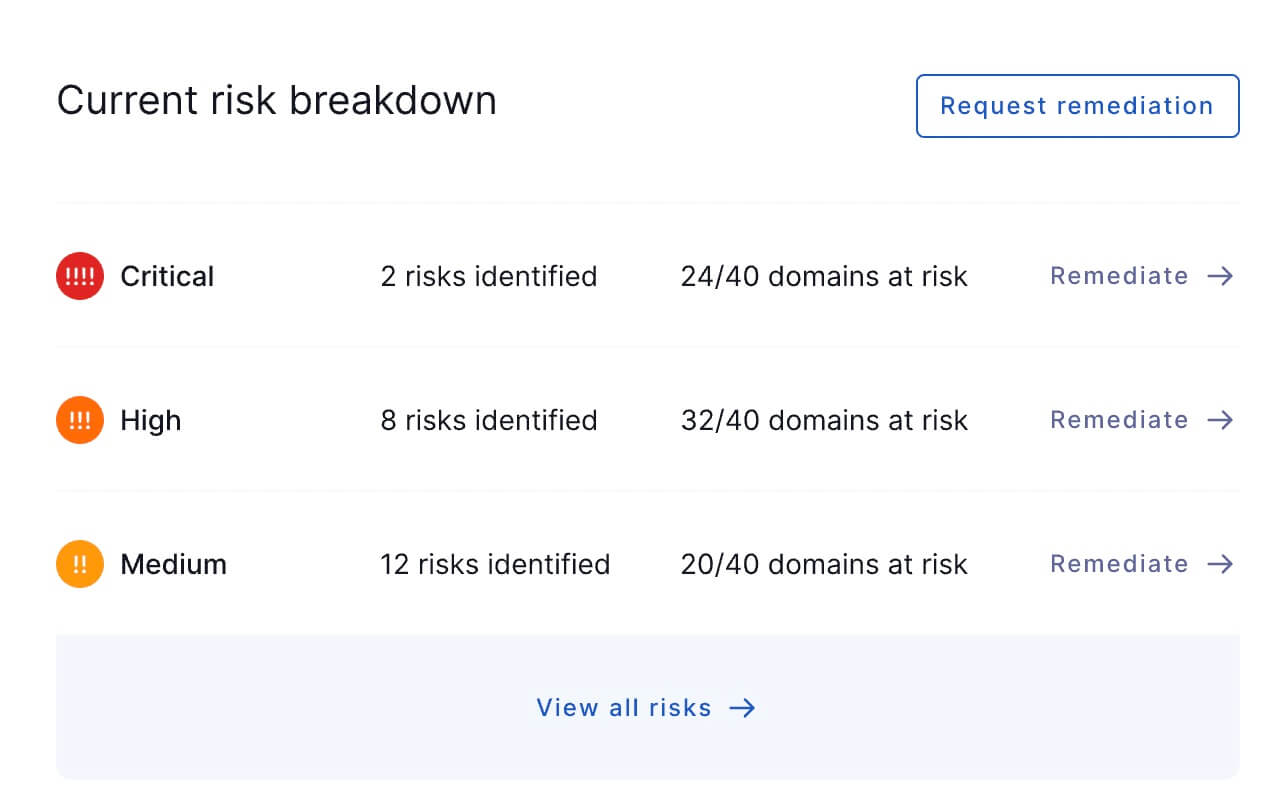This screenshot has width=1276, height=788.
Task: Click the Current risk breakdown heading
Action: pyautogui.click(x=277, y=101)
